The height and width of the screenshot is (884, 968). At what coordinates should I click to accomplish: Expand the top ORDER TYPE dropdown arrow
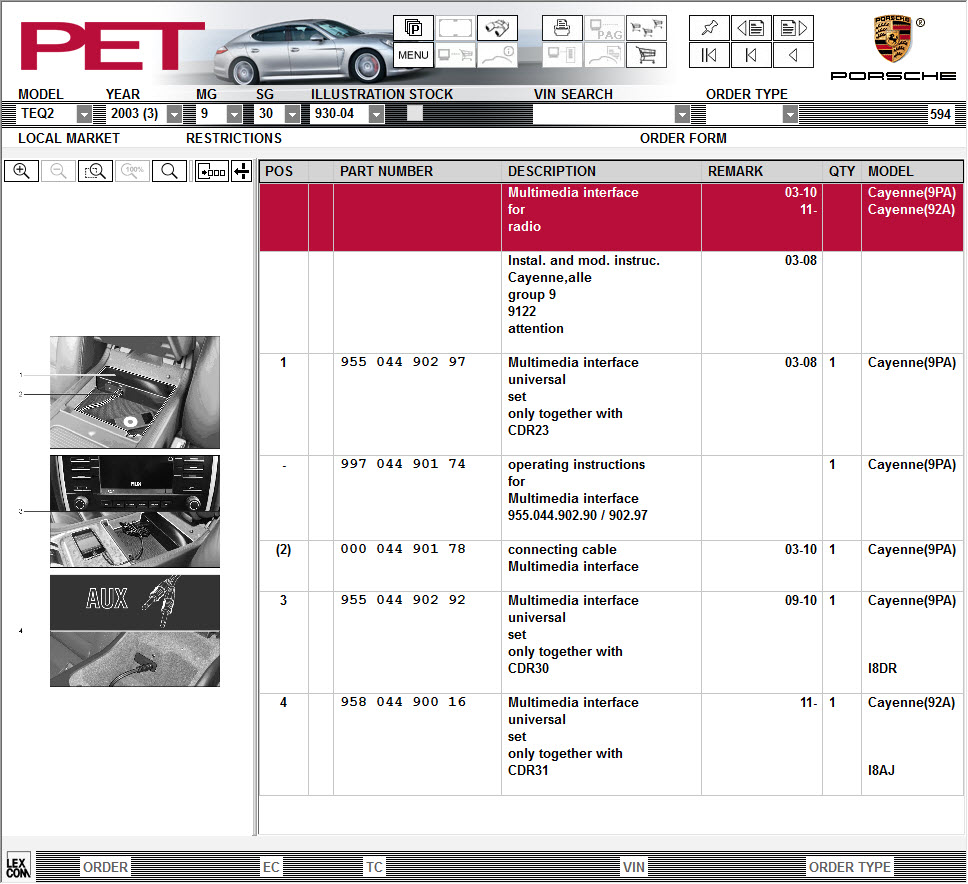[x=790, y=114]
